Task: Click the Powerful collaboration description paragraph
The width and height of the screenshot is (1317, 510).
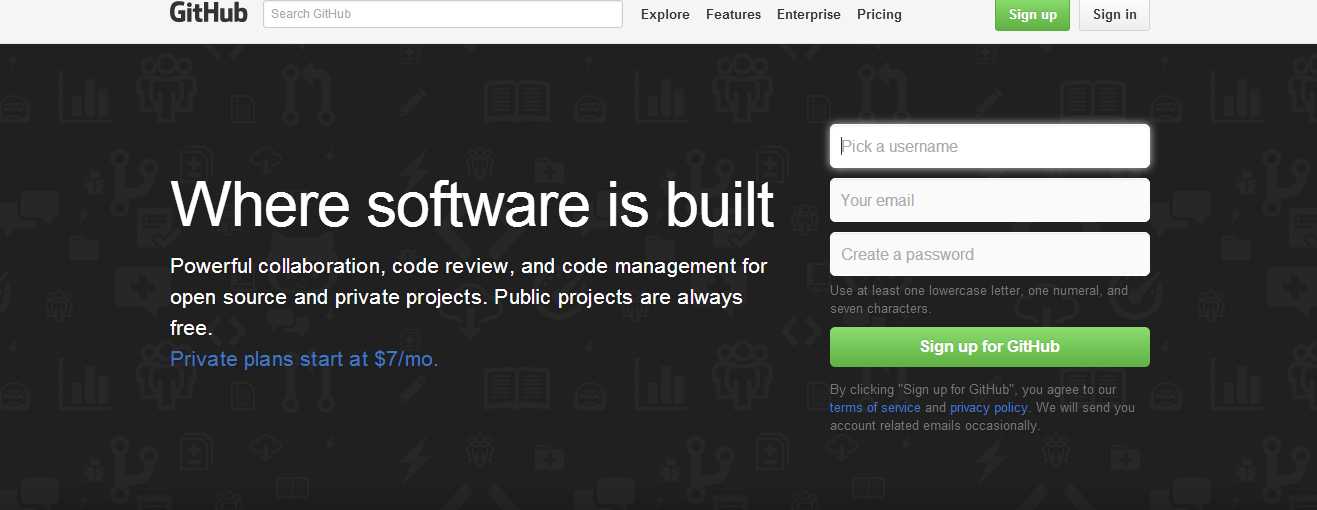Action: click(x=469, y=297)
